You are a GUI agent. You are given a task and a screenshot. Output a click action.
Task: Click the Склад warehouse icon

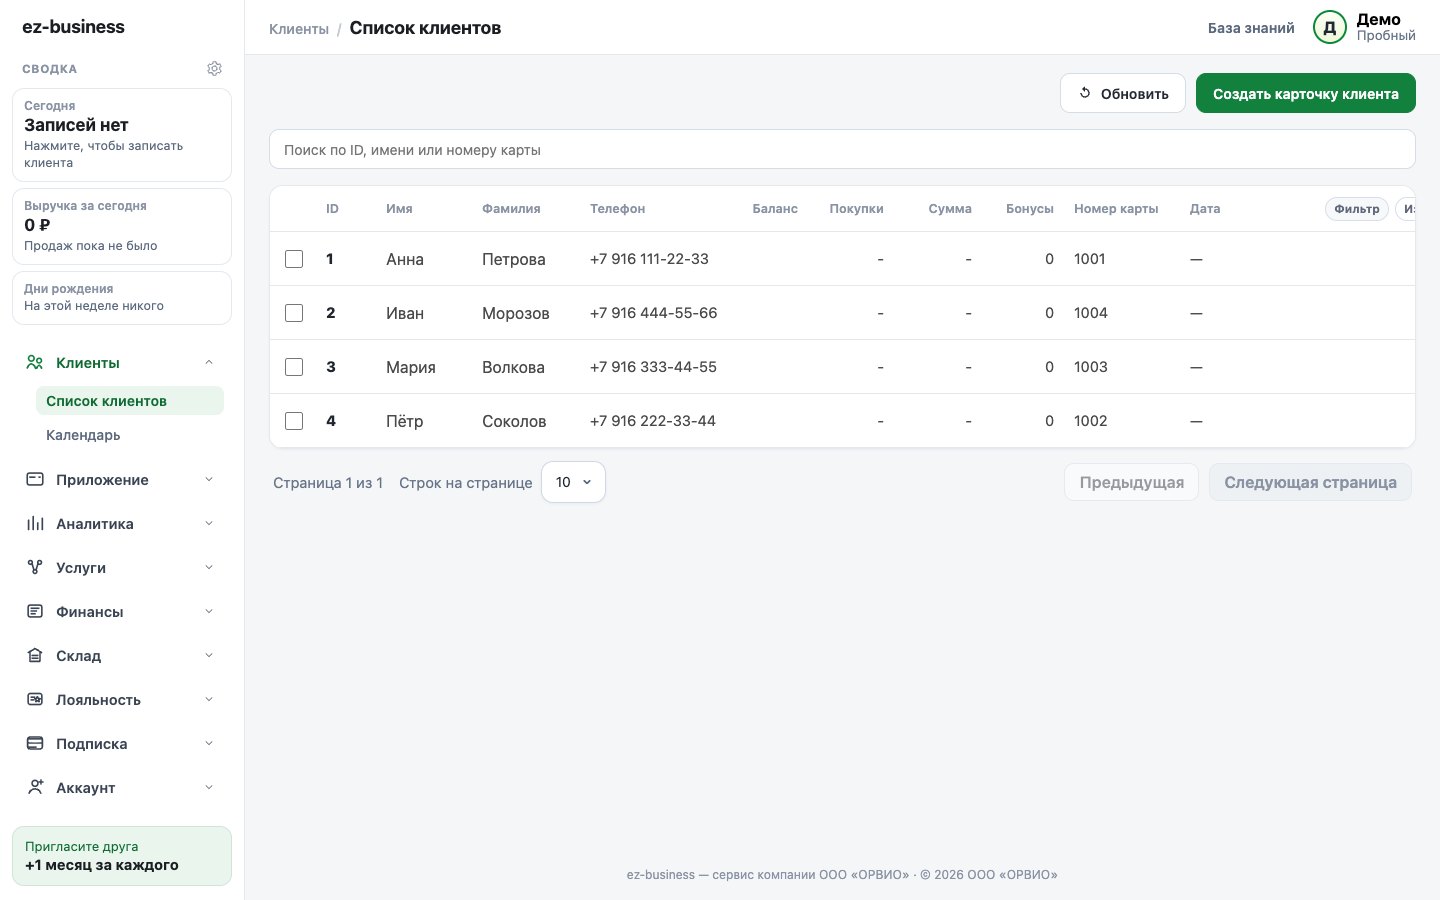tap(35, 656)
